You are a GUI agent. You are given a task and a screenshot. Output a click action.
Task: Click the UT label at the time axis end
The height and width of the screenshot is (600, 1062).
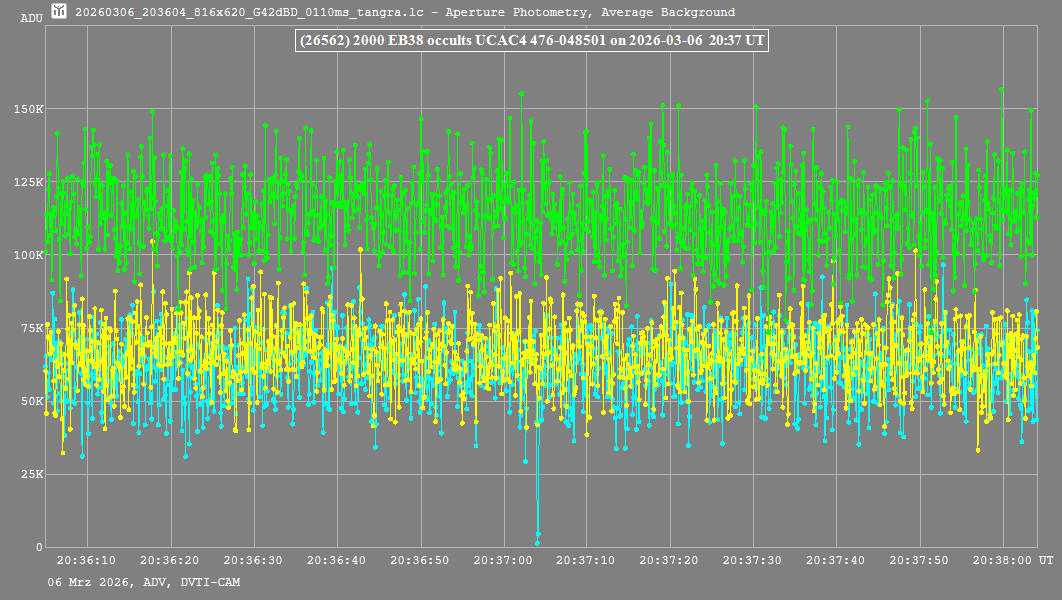point(1045,561)
